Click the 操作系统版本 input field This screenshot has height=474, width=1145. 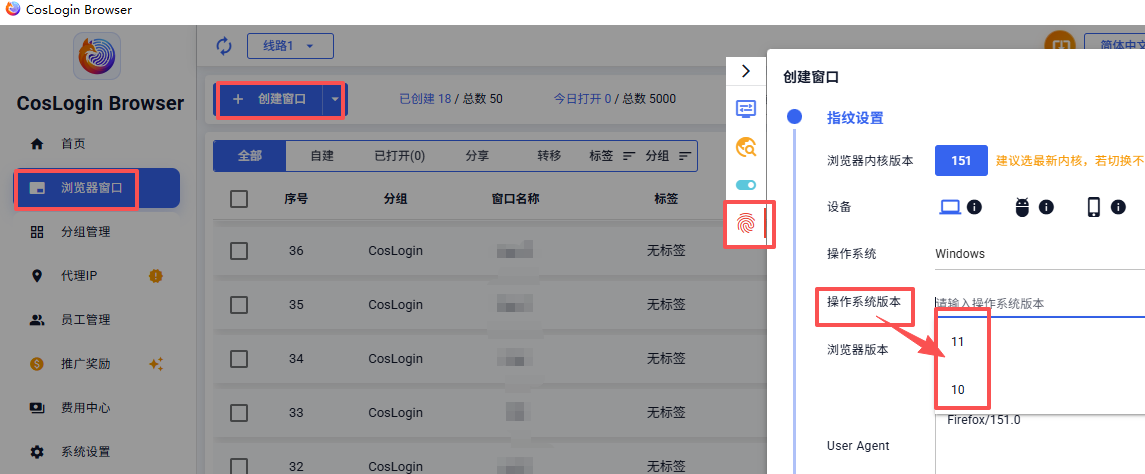1040,303
